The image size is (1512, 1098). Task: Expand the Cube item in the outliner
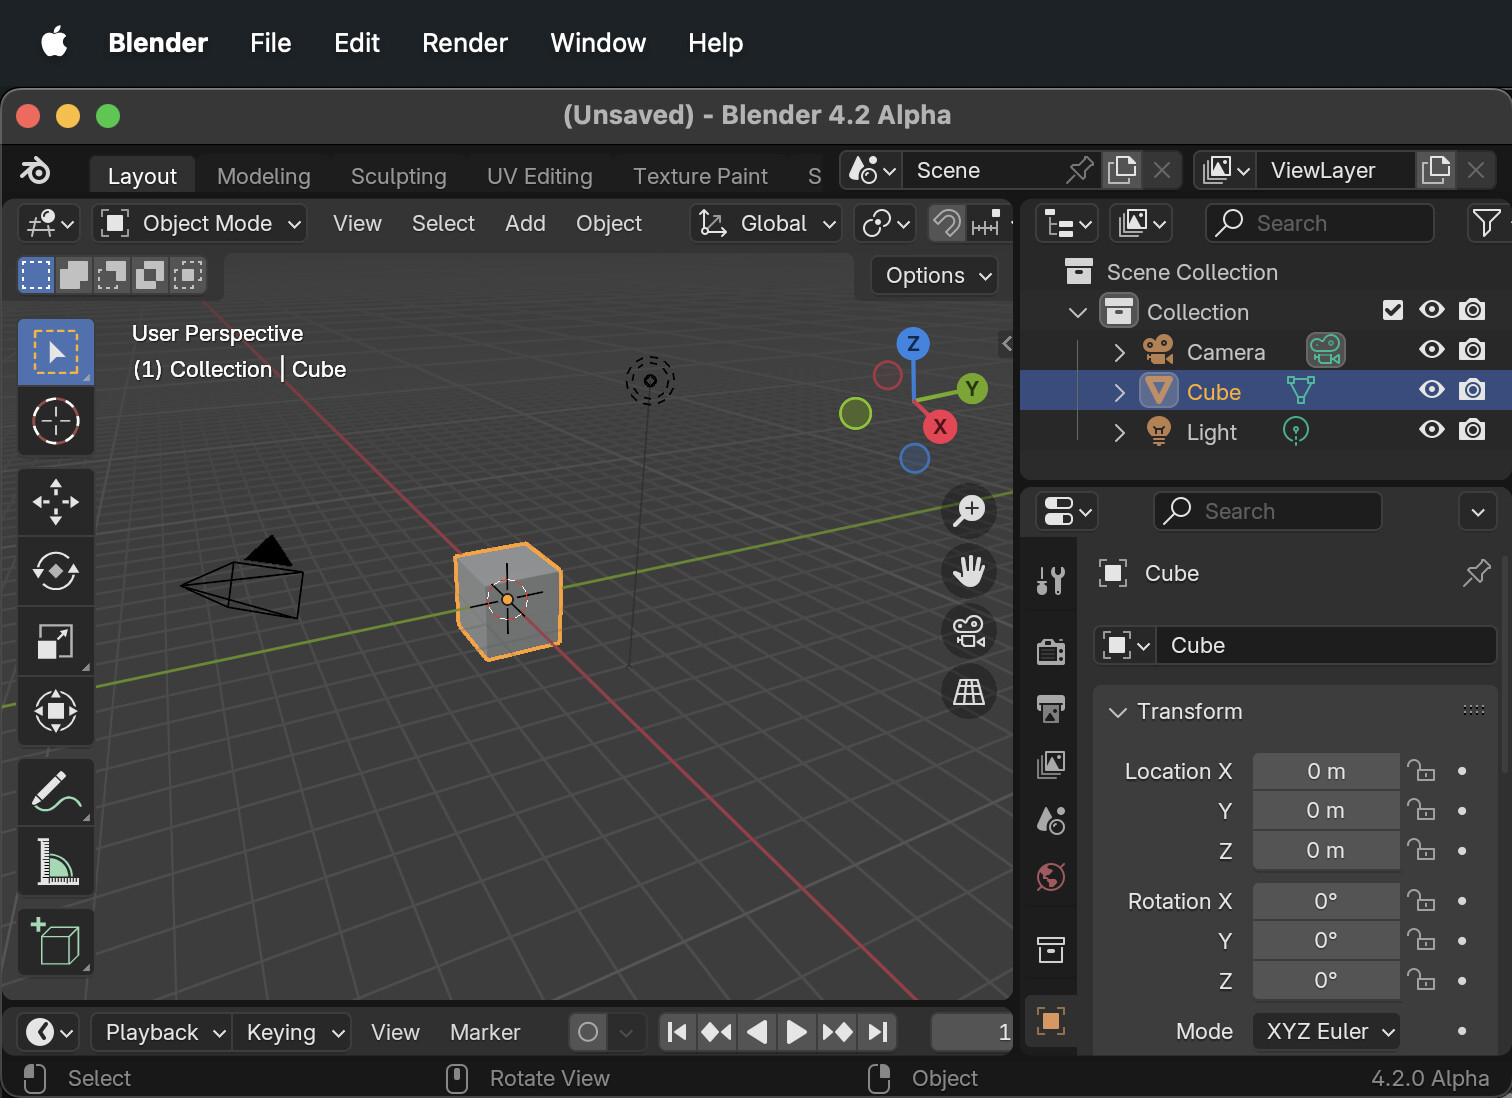1118,392
